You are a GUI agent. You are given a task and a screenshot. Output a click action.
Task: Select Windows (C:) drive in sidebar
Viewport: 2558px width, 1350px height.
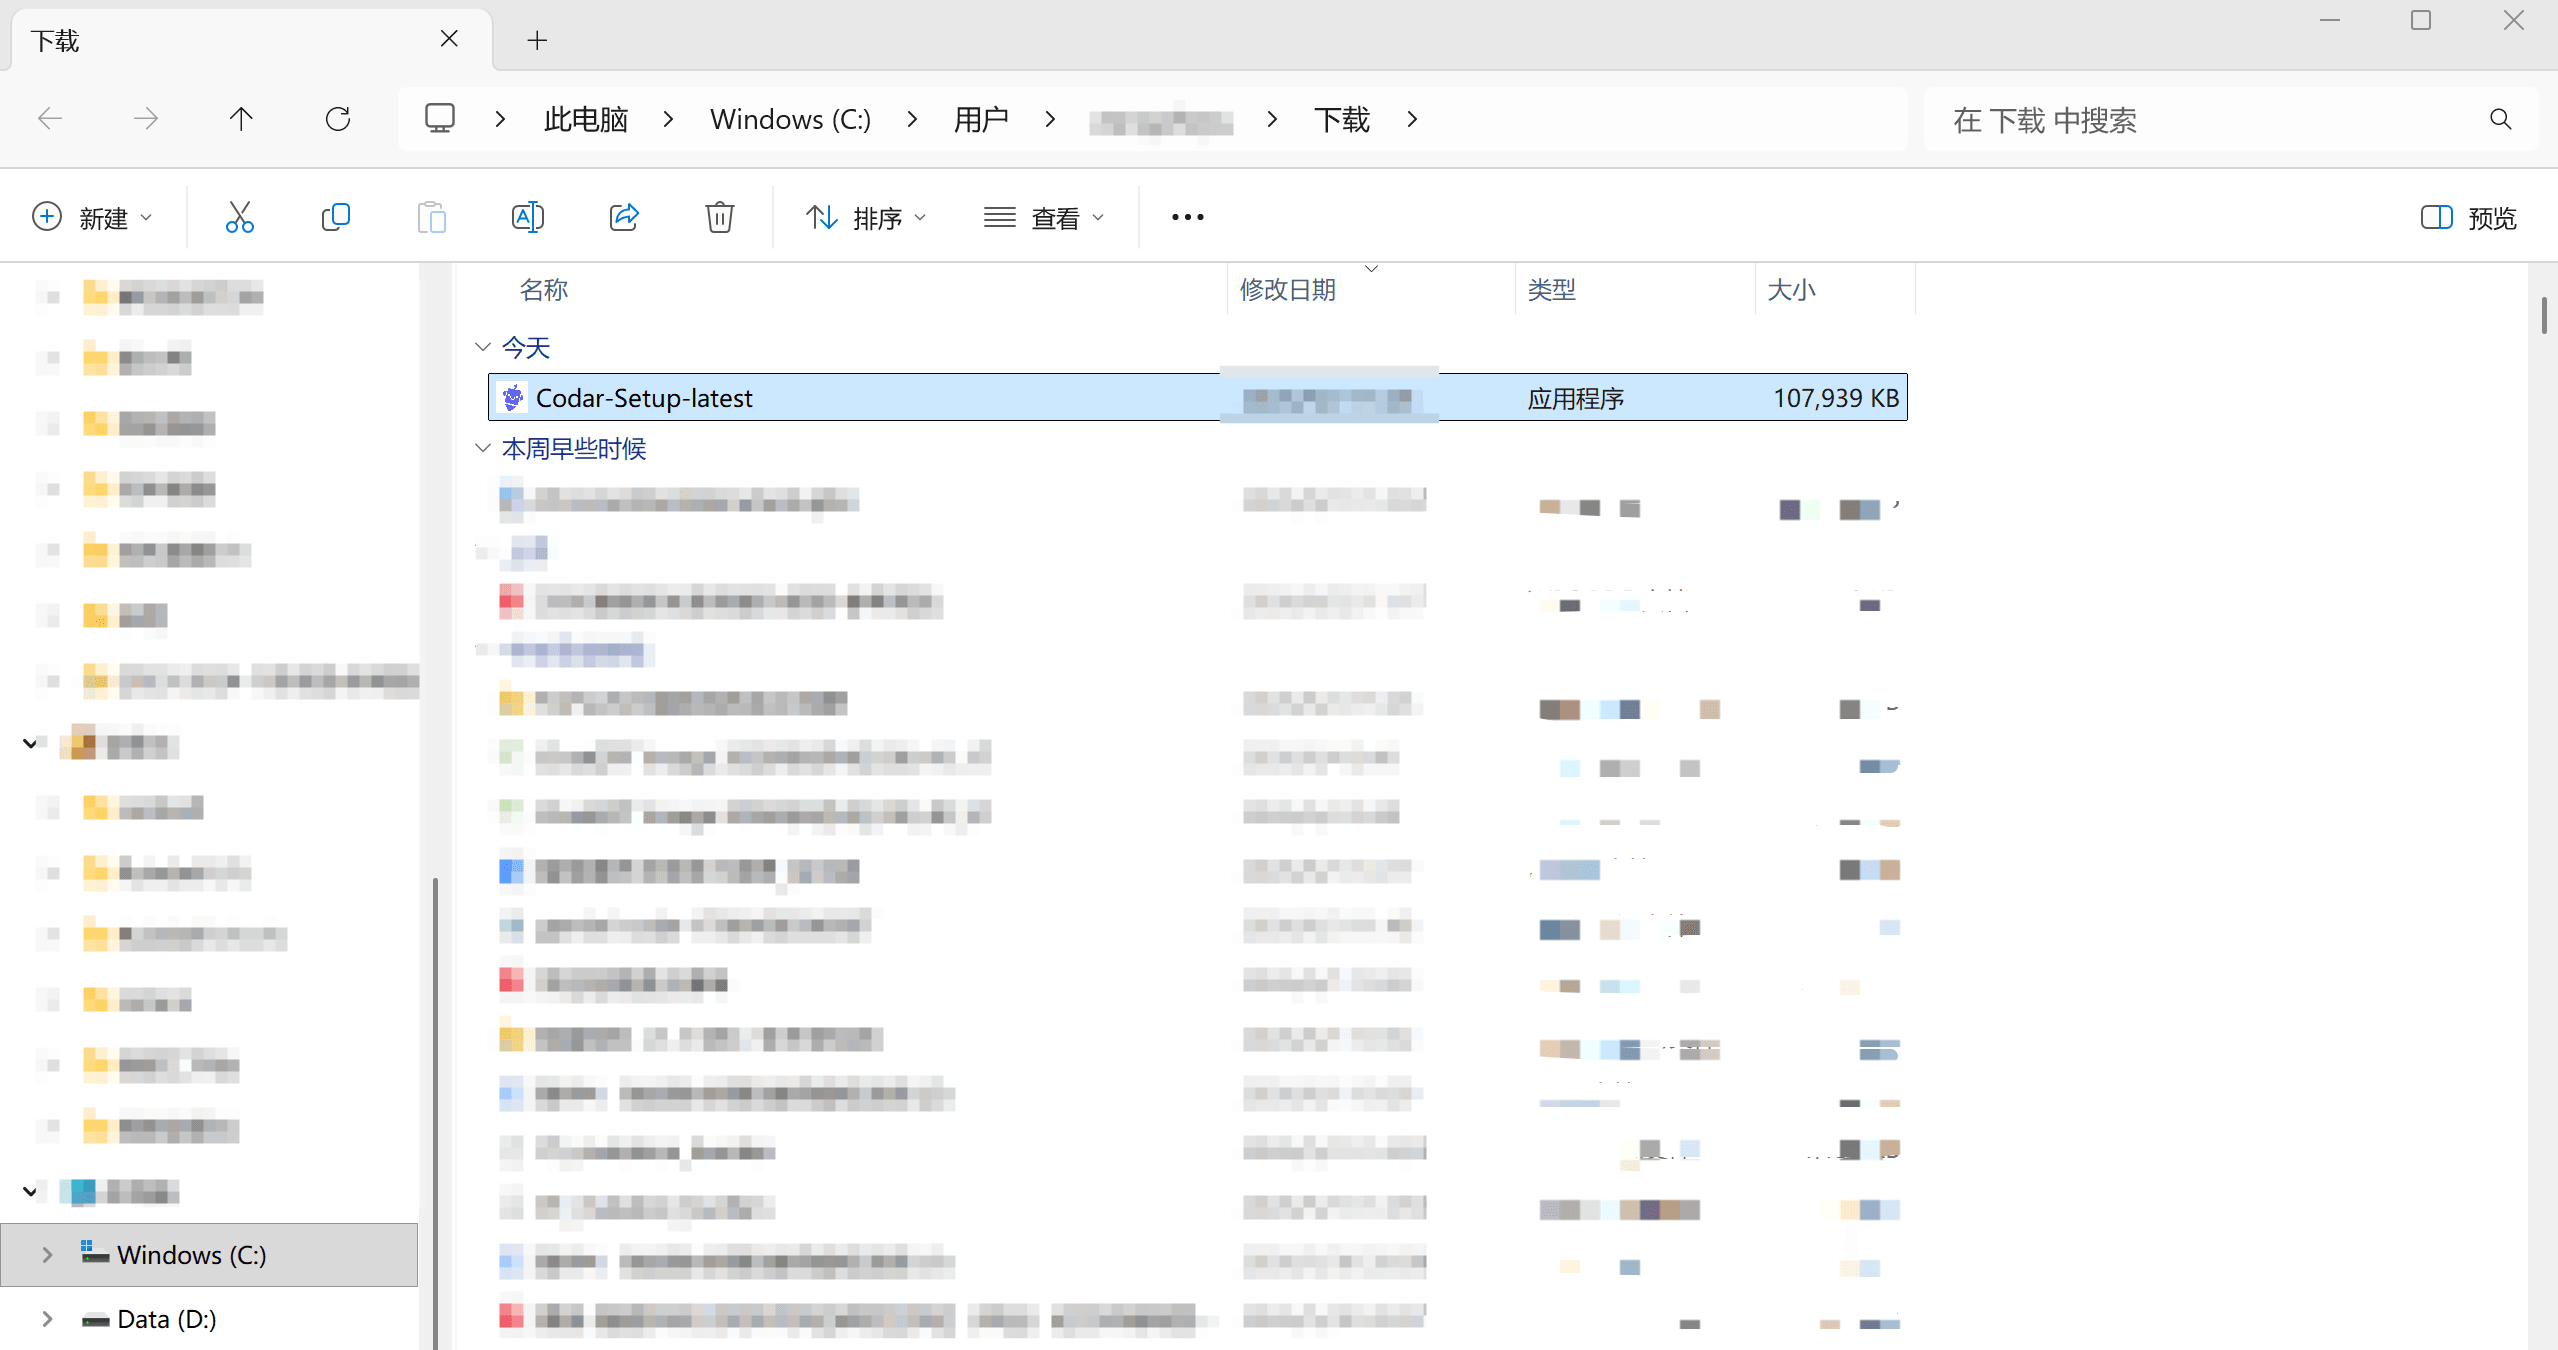(209, 1254)
